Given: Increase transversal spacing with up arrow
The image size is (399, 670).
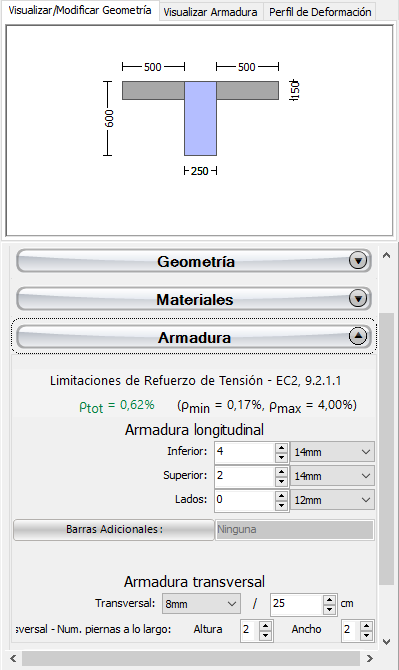Looking at the screenshot, I should 329,599.
